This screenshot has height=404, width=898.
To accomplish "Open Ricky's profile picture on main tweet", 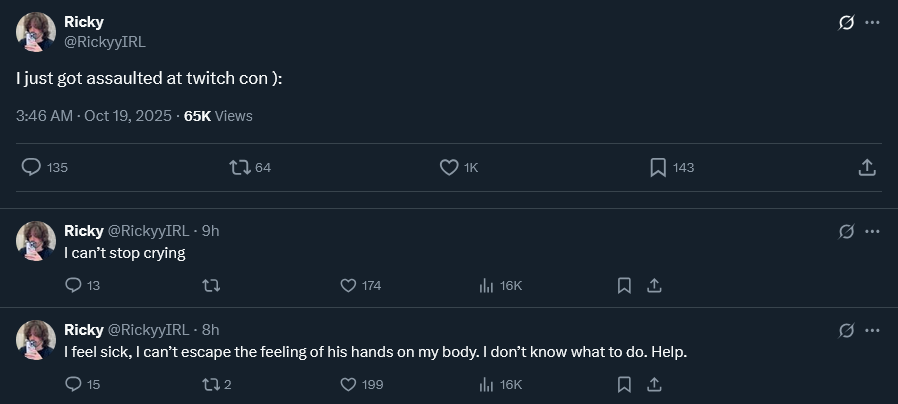I will tap(36, 32).
